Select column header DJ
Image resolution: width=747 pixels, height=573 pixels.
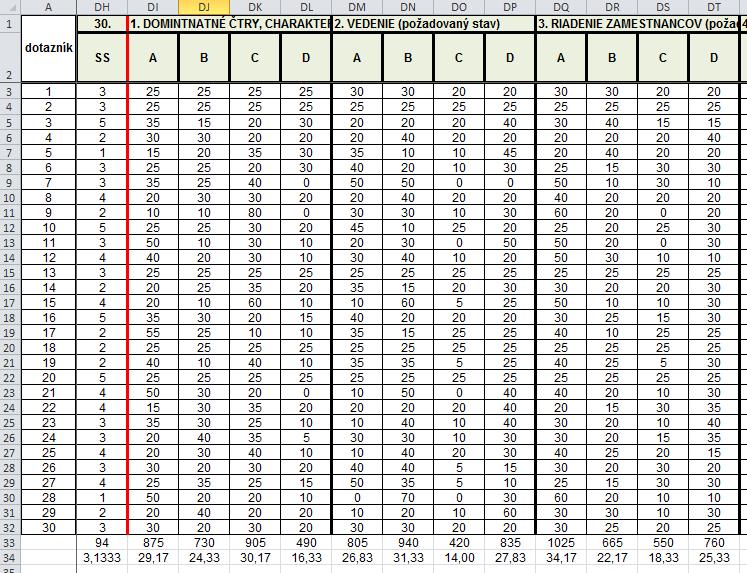[204, 7]
